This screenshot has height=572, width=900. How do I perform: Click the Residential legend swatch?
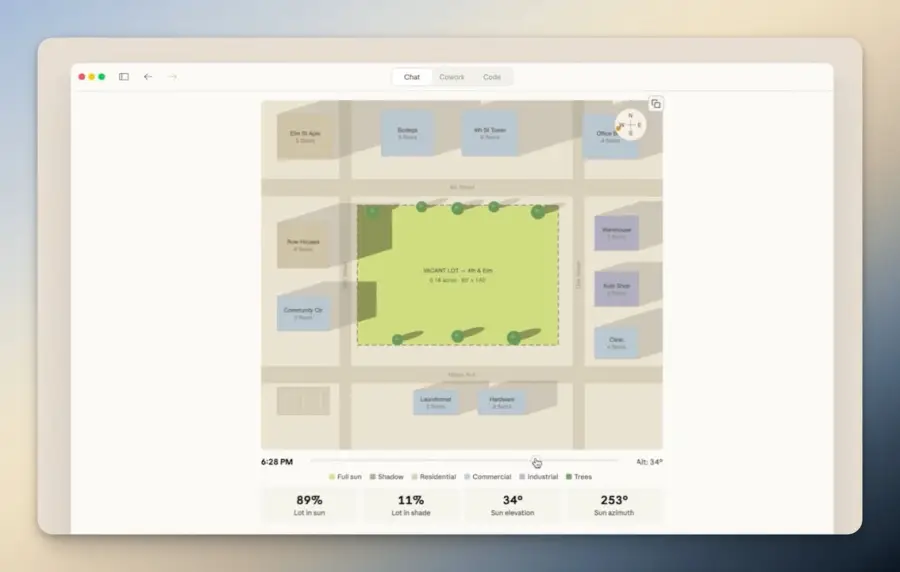click(x=414, y=477)
